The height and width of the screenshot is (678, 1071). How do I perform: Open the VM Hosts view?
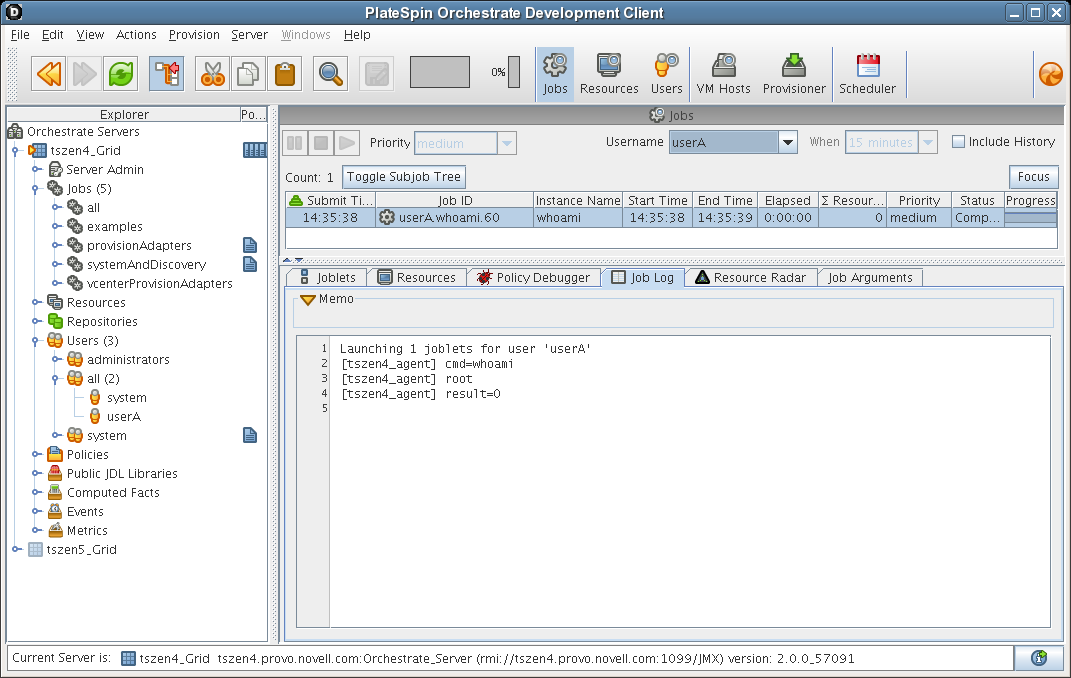(x=723, y=74)
